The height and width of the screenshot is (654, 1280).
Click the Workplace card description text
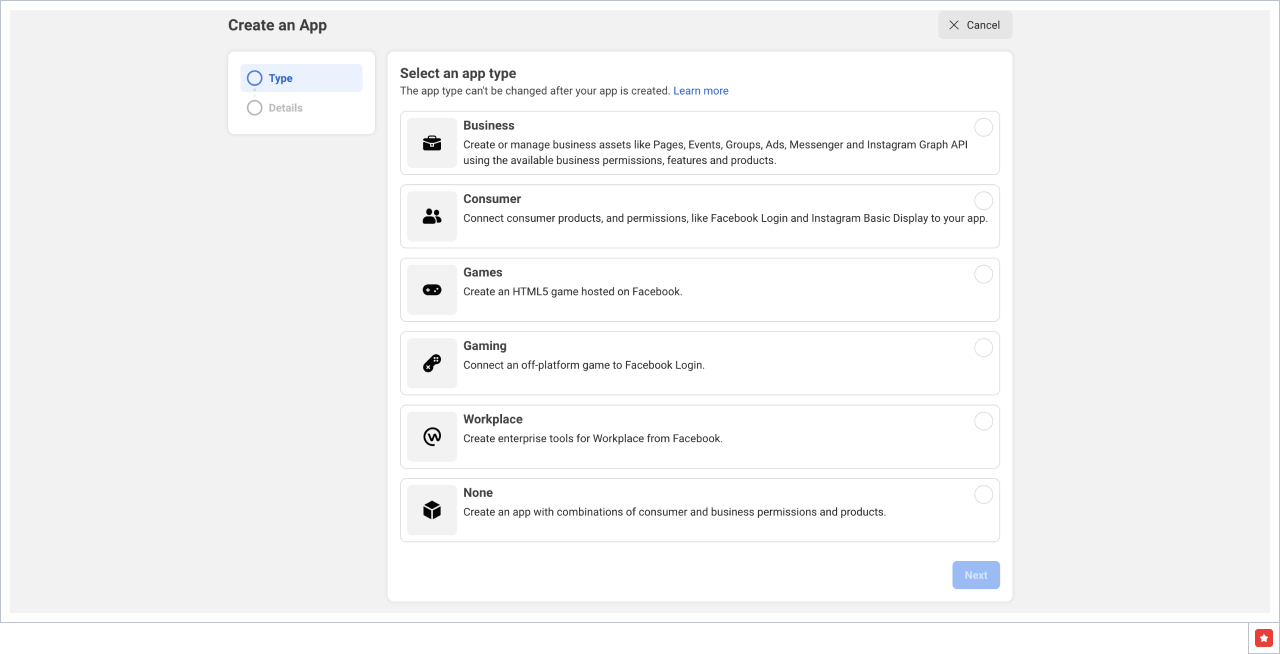[x=592, y=439]
